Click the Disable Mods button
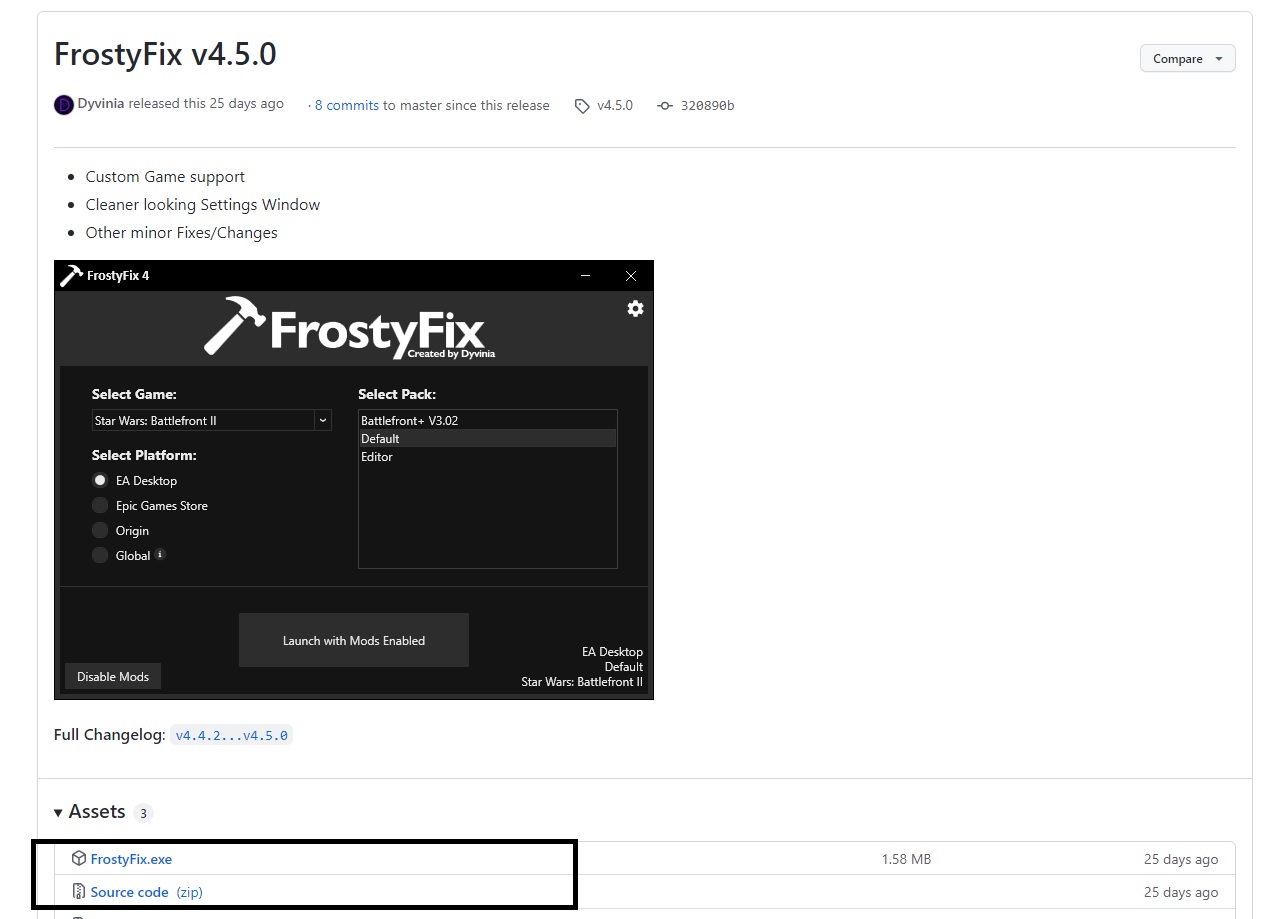Screen dimensions: 1267x919 click(113, 677)
